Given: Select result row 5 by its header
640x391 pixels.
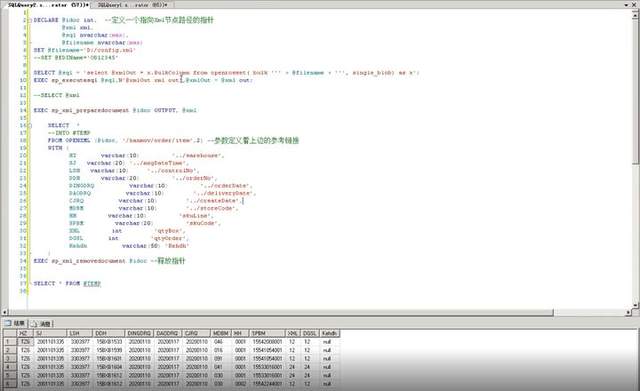Looking at the screenshot, I should (x=9, y=375).
